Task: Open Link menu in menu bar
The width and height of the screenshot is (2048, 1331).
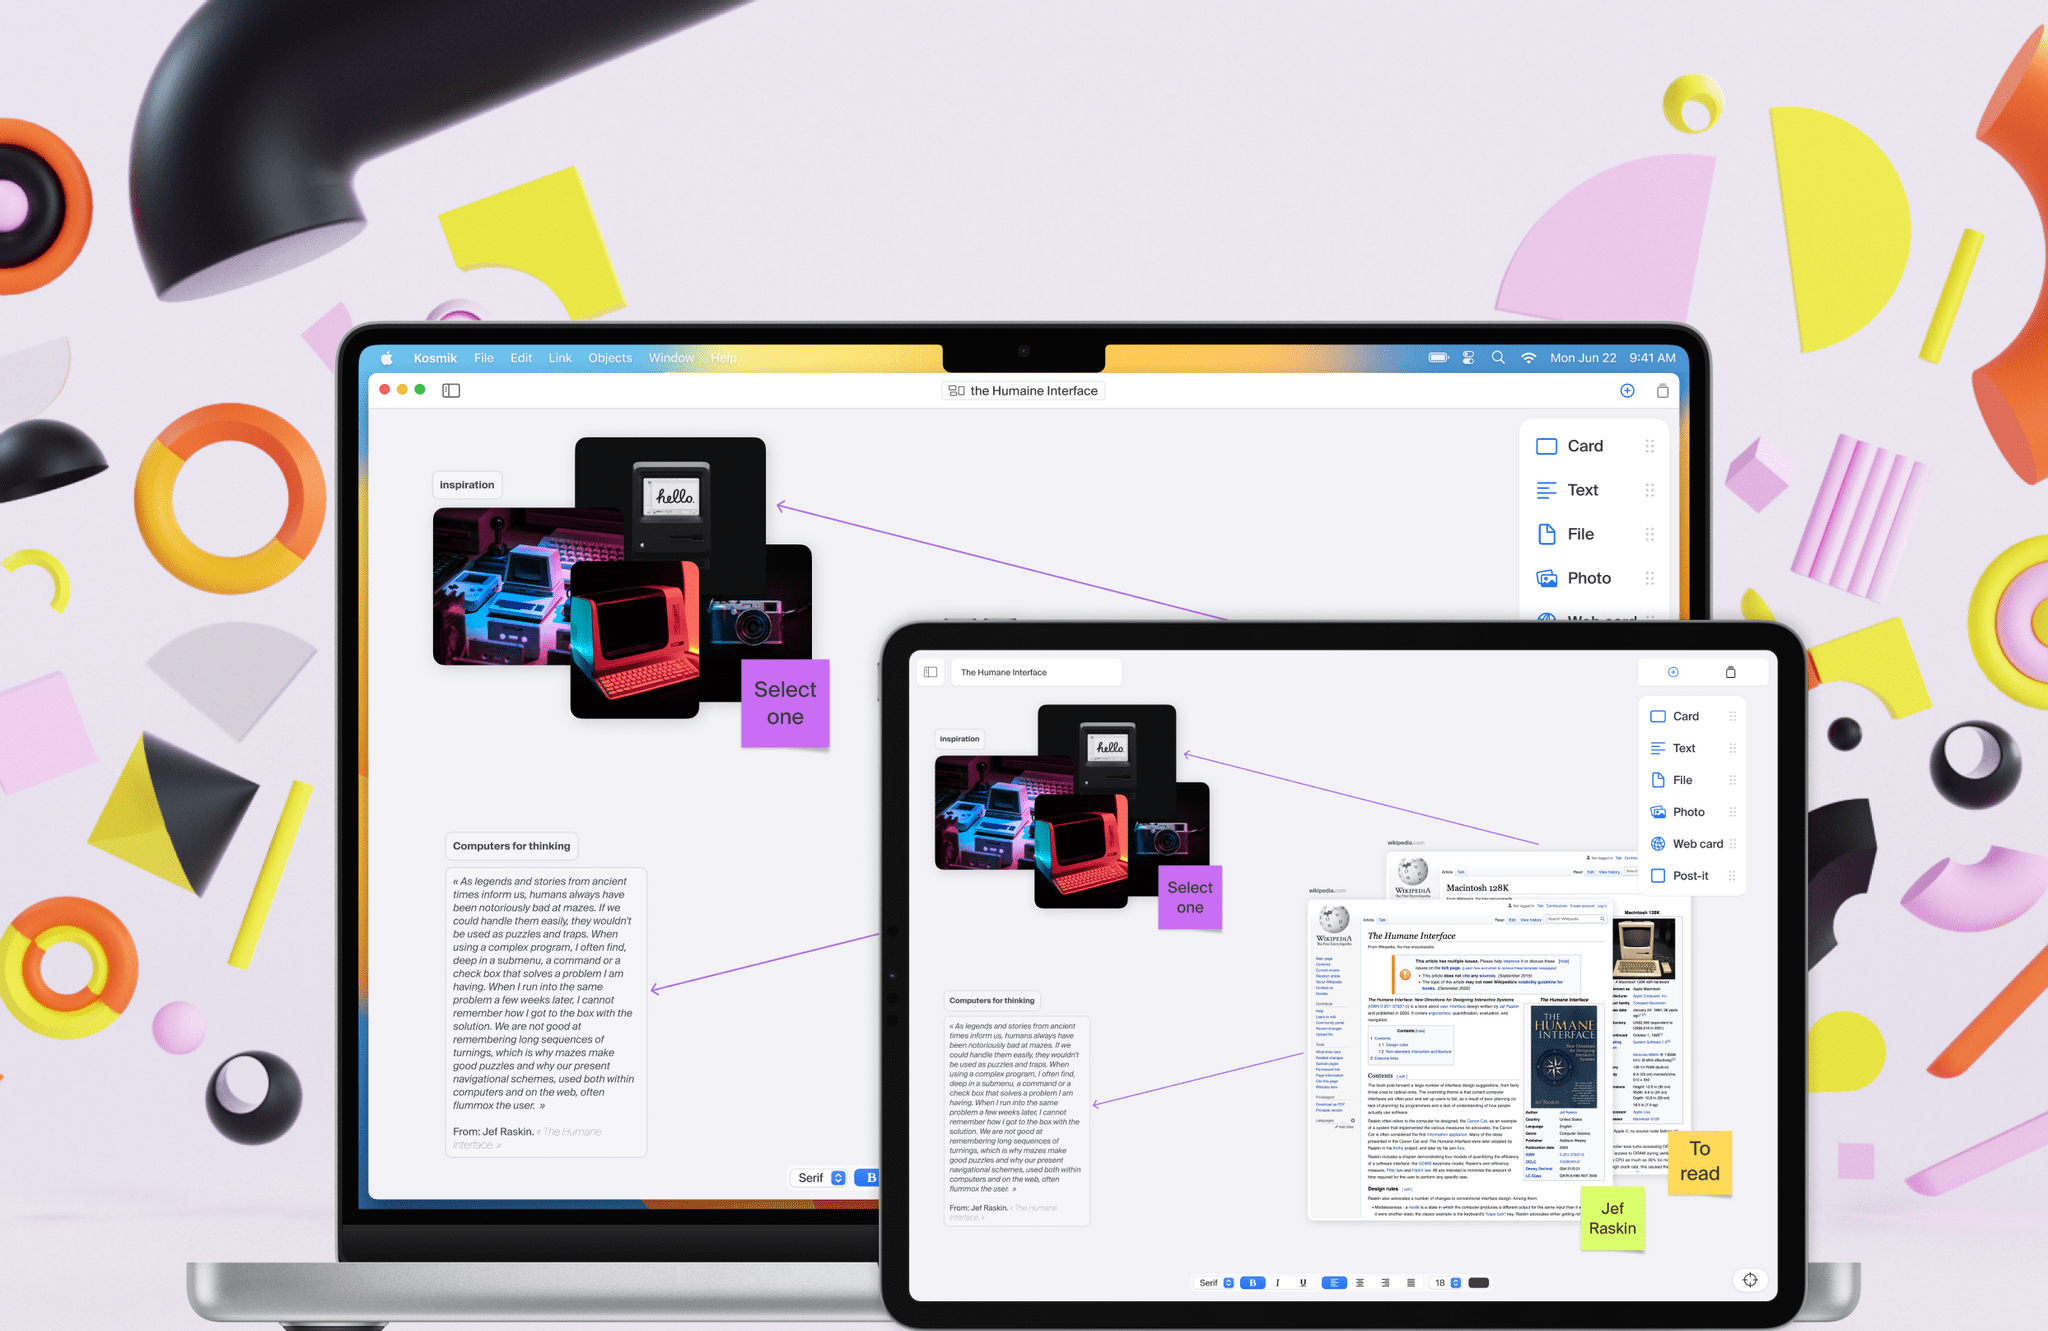Action: (x=560, y=358)
